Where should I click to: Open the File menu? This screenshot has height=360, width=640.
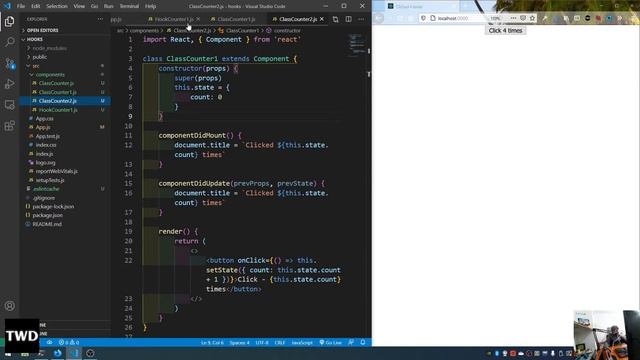pos(21,6)
